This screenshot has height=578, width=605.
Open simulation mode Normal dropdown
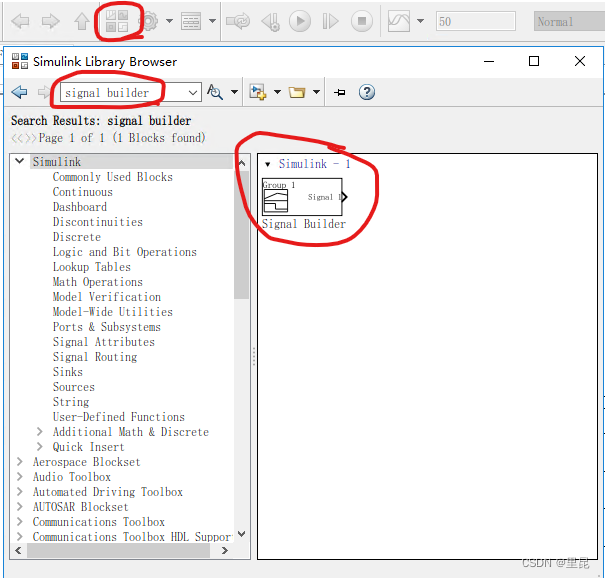(569, 21)
